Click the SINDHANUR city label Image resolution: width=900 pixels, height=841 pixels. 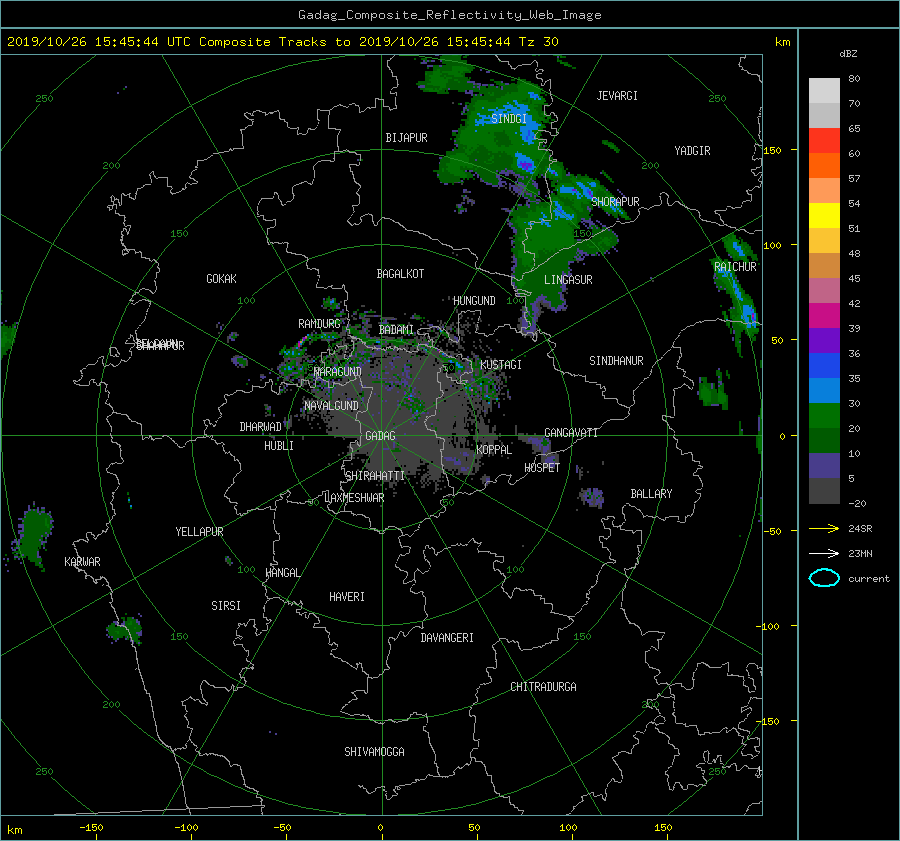(616, 361)
